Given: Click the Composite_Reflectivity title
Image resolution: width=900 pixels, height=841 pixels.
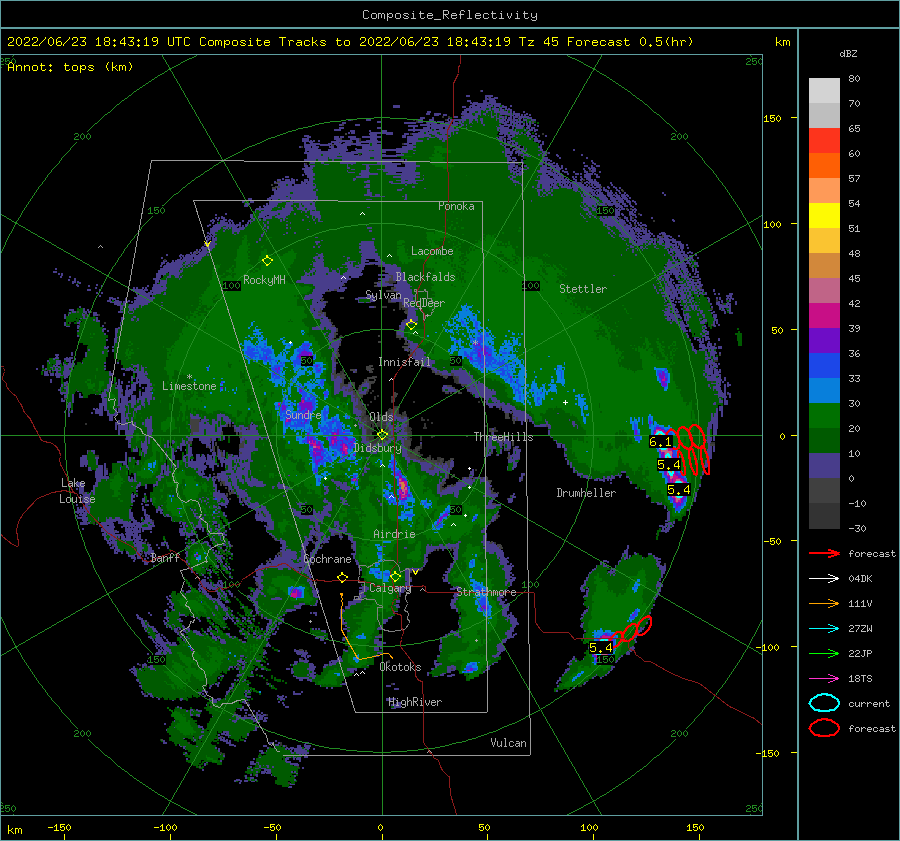Looking at the screenshot, I should point(449,15).
